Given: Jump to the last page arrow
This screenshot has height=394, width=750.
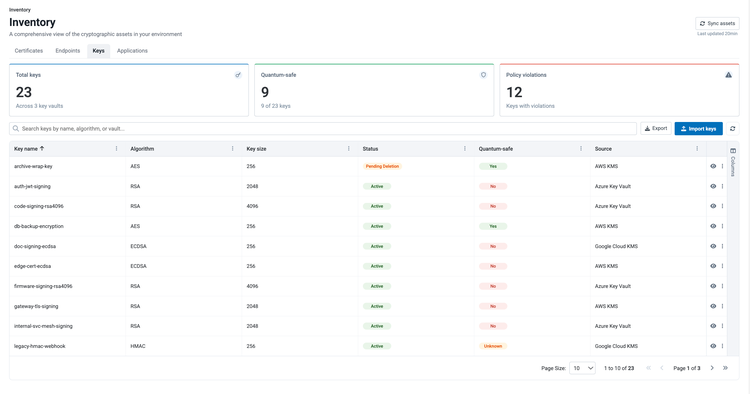Looking at the screenshot, I should [x=725, y=368].
